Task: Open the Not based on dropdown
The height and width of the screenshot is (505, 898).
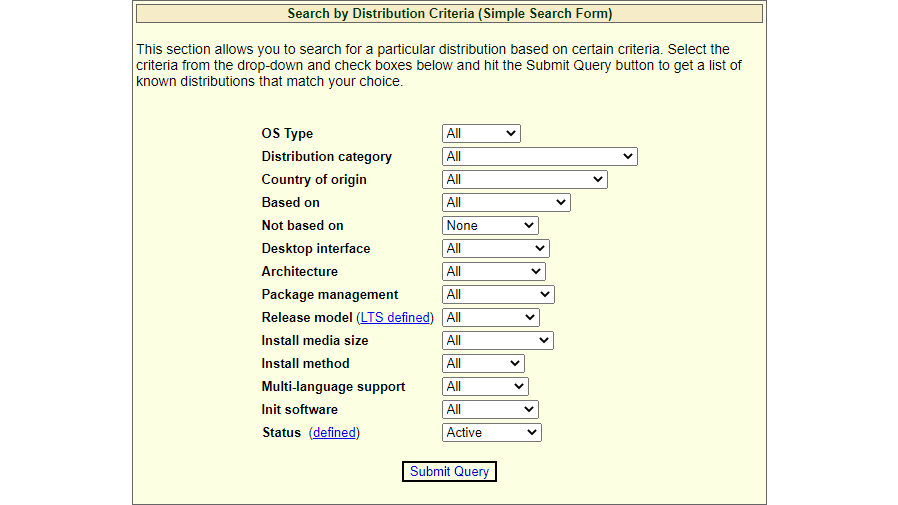Action: [x=490, y=226]
